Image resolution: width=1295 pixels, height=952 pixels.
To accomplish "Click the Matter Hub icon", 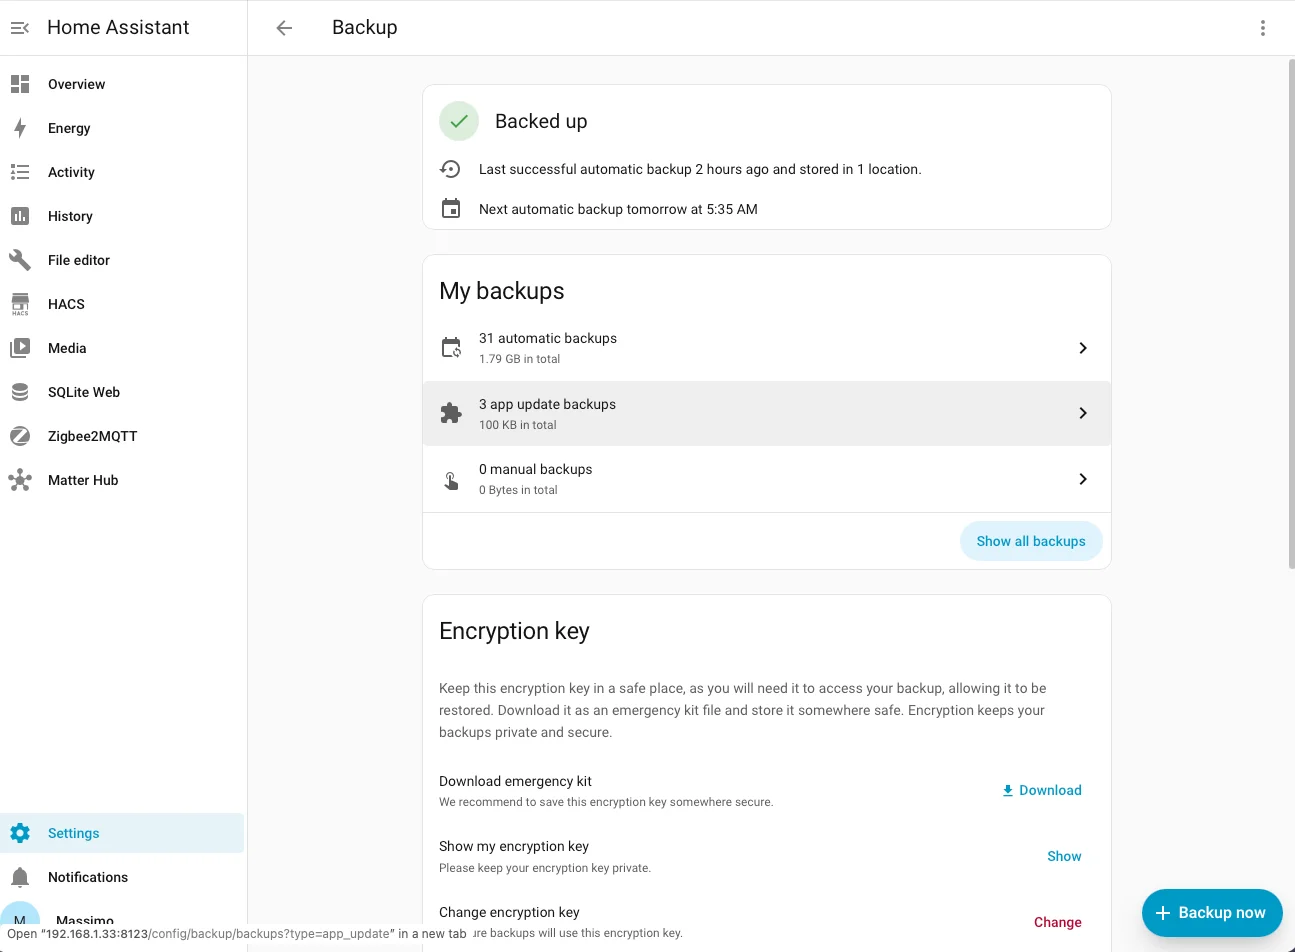I will (20, 480).
